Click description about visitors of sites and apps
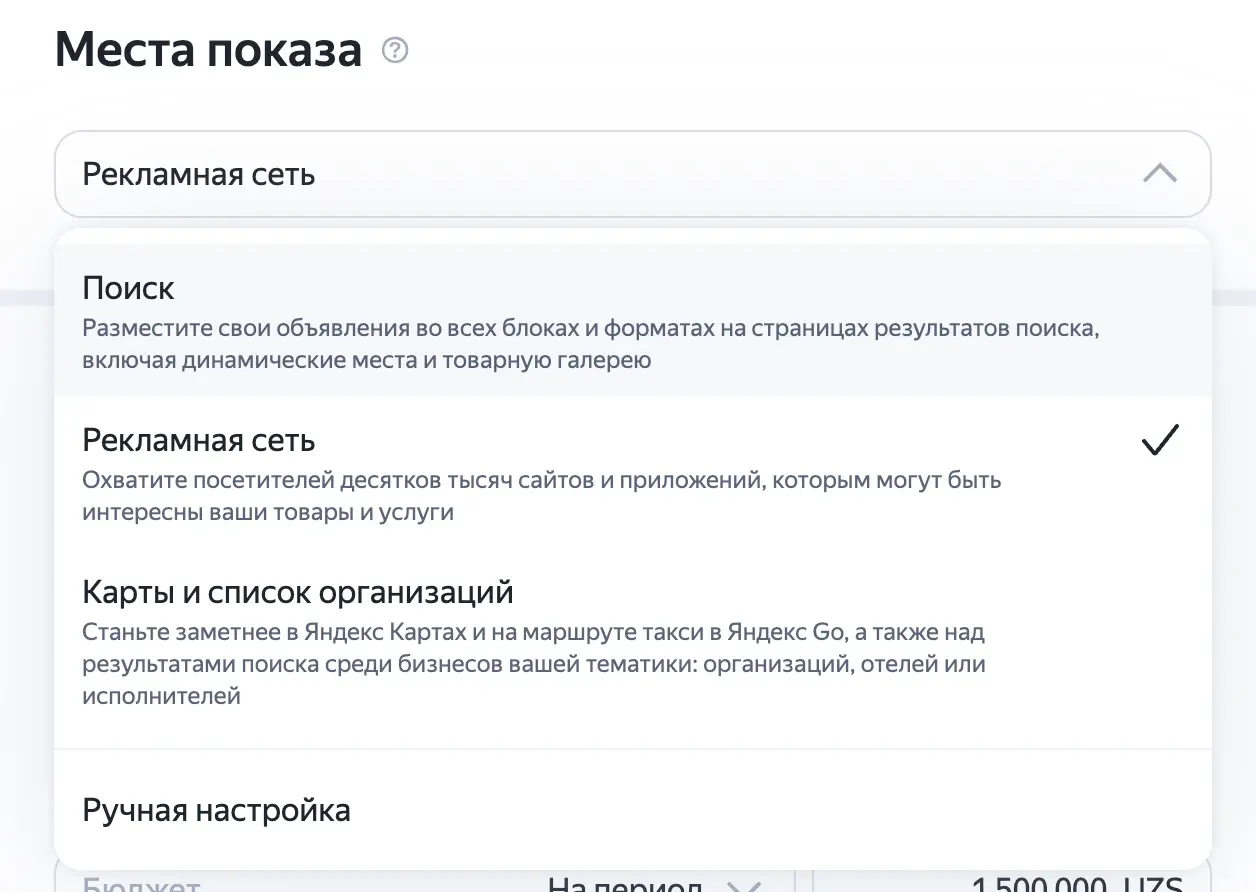The height and width of the screenshot is (892, 1256). point(542,496)
